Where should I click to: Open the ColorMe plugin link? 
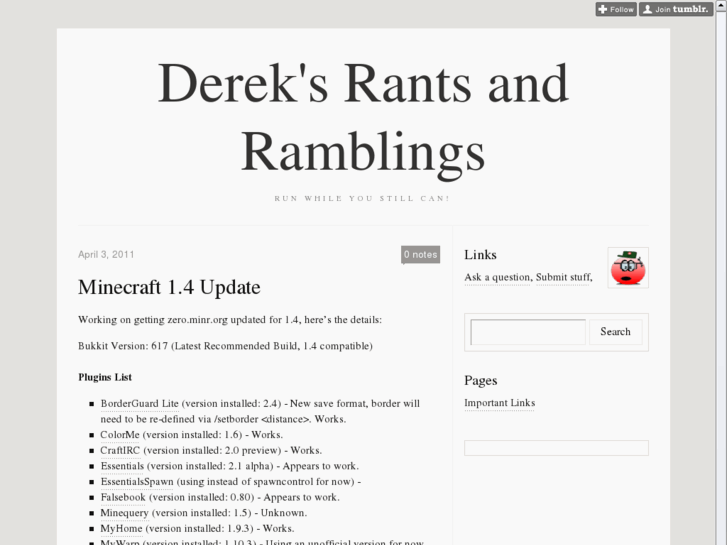120,435
